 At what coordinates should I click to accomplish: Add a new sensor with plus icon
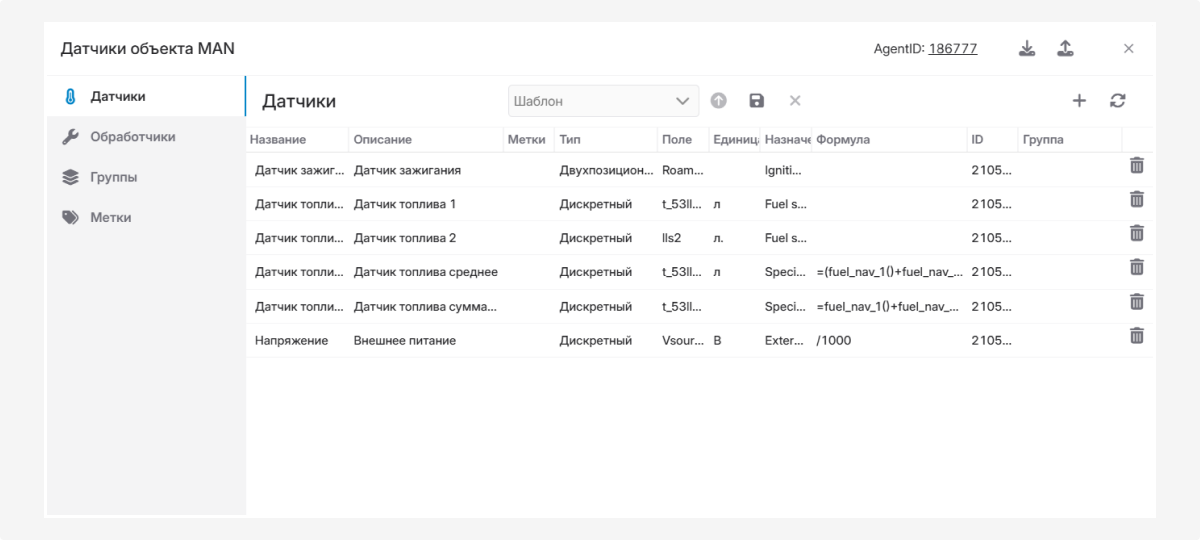tap(1079, 100)
